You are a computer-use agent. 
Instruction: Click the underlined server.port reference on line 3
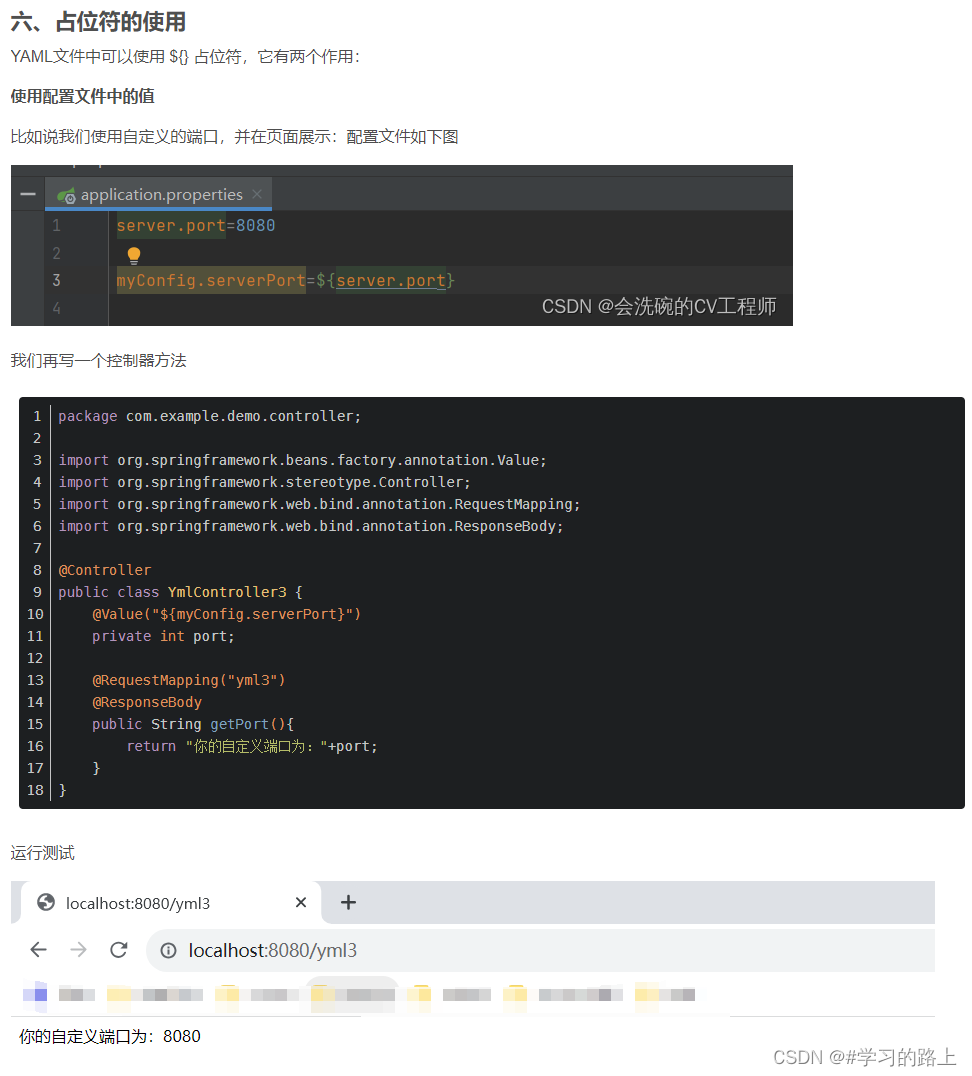390,280
